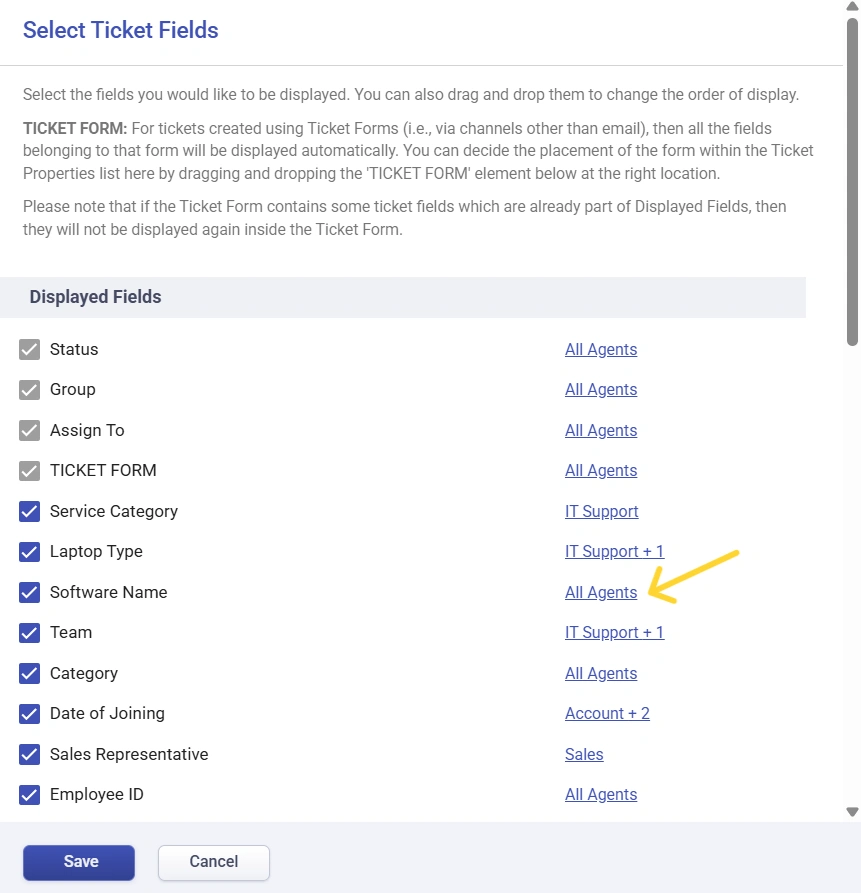Select the Software Name field label
The width and height of the screenshot is (861, 893).
(x=109, y=592)
